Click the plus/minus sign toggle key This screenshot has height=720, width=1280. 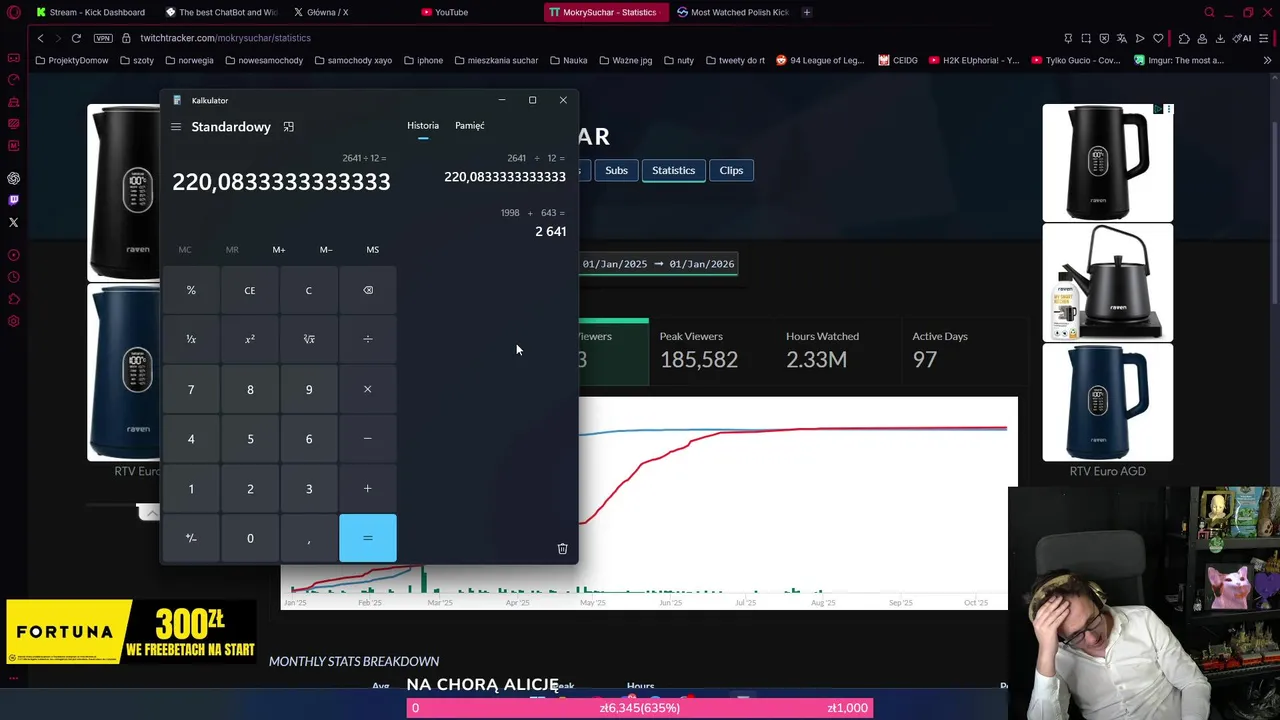pyautogui.click(x=191, y=538)
